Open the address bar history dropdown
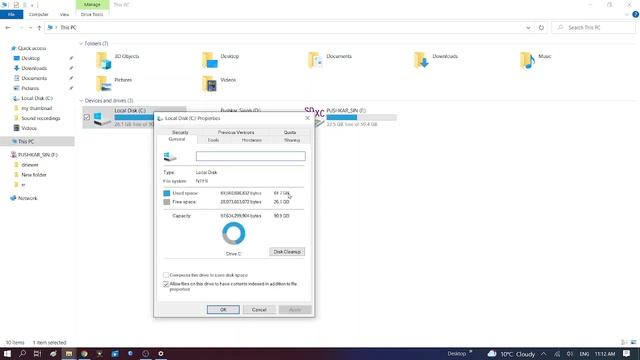Image resolution: width=640 pixels, height=360 pixels. [528, 28]
